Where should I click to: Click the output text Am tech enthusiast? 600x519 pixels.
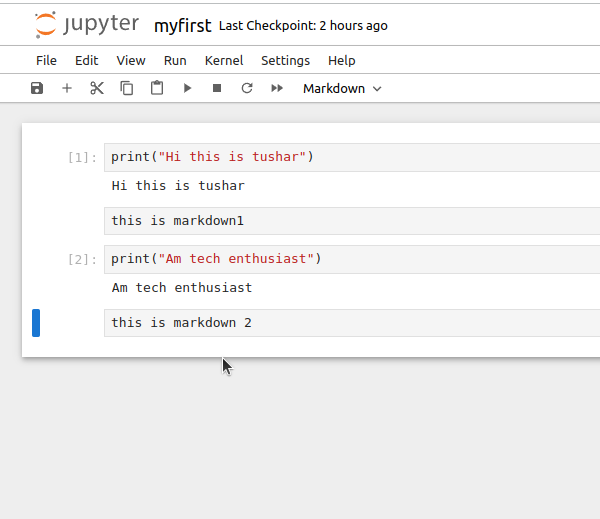click(x=182, y=288)
